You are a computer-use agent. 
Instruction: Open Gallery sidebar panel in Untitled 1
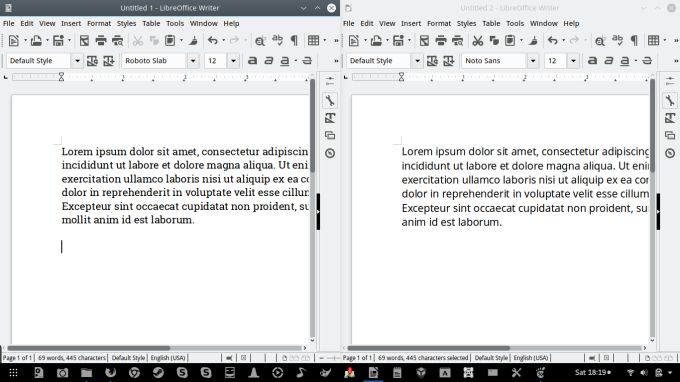[x=330, y=136]
